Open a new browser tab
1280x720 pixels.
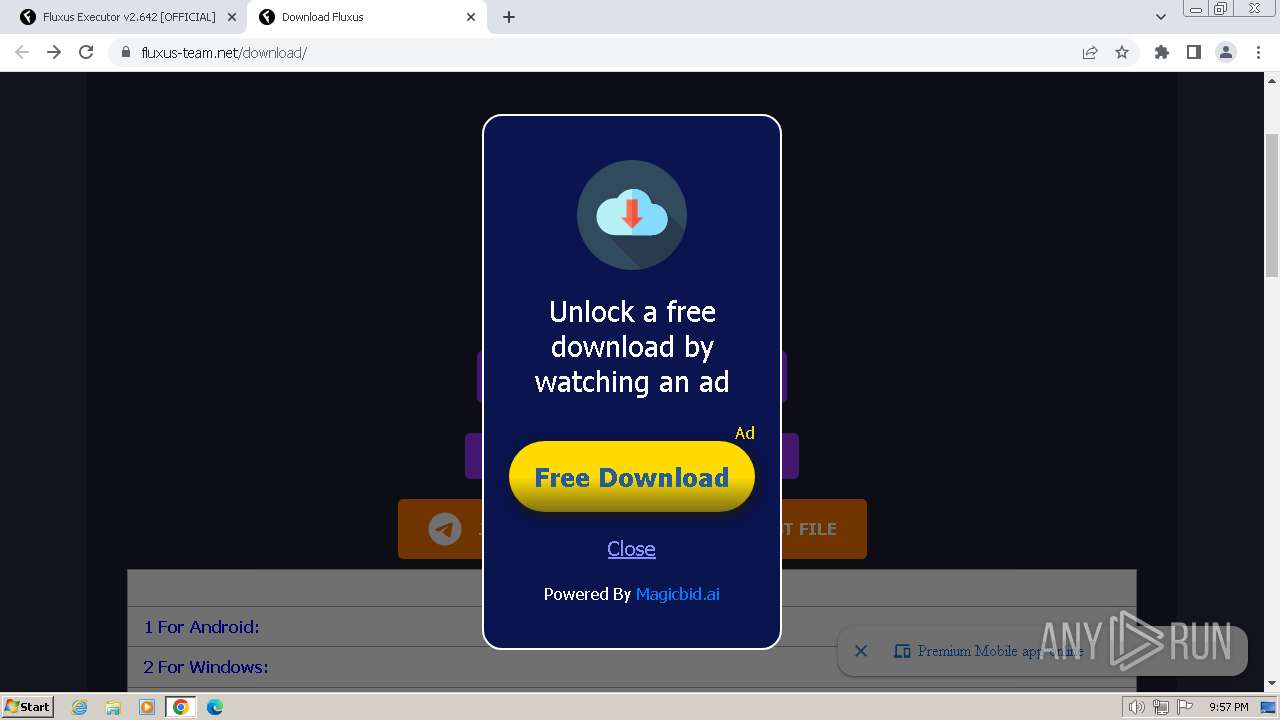[x=509, y=17]
